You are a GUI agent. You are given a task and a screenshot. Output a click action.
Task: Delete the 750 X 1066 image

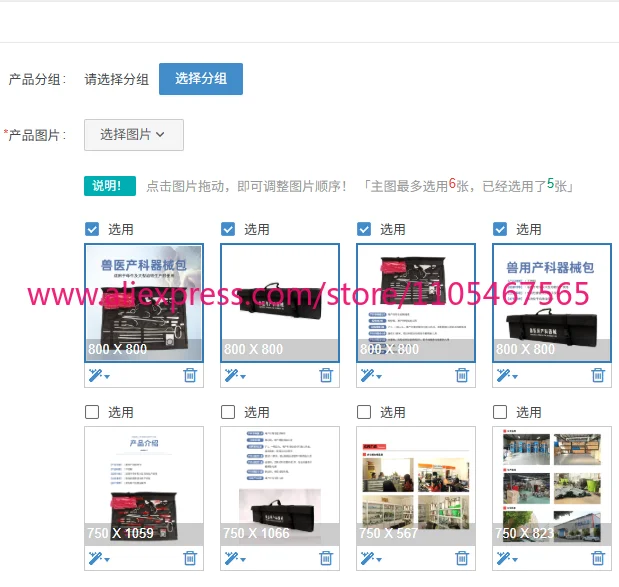pos(326,558)
